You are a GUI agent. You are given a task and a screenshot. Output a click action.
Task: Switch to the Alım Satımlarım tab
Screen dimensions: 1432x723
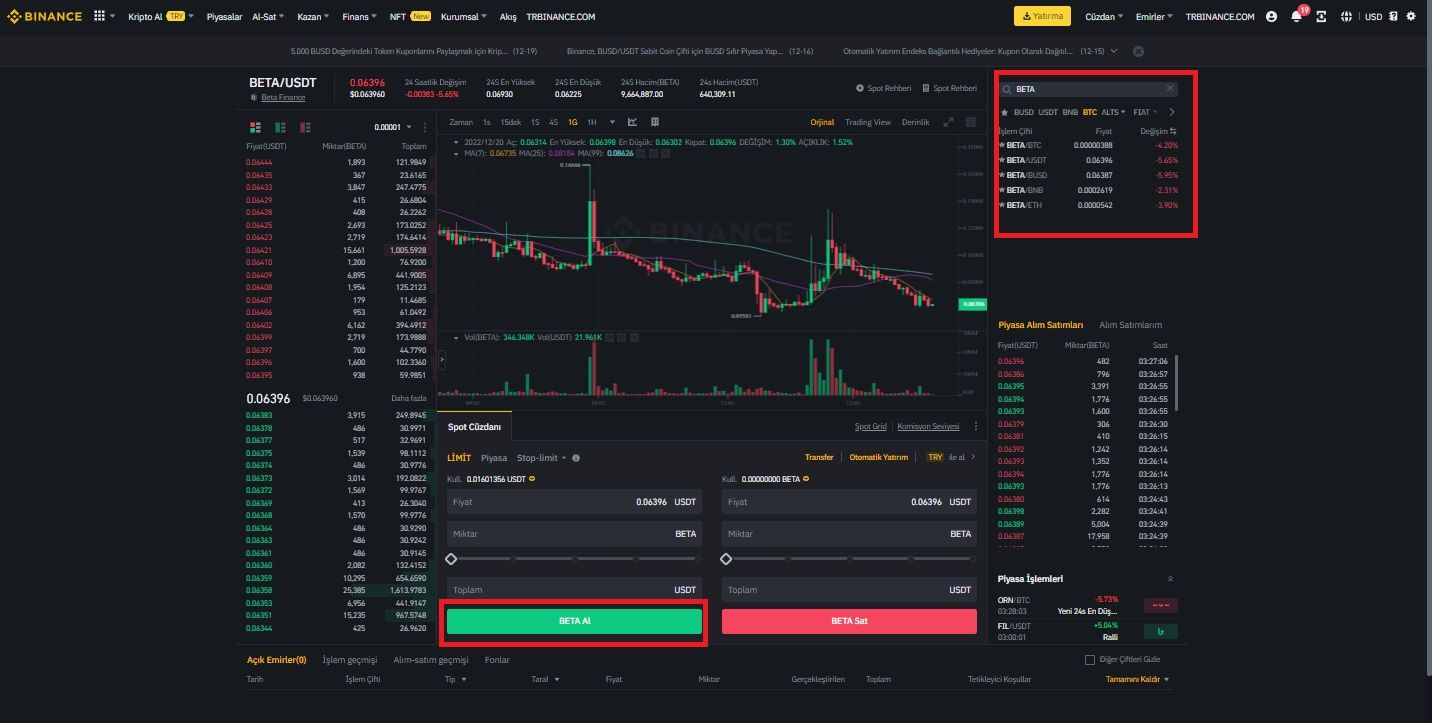pos(1130,325)
